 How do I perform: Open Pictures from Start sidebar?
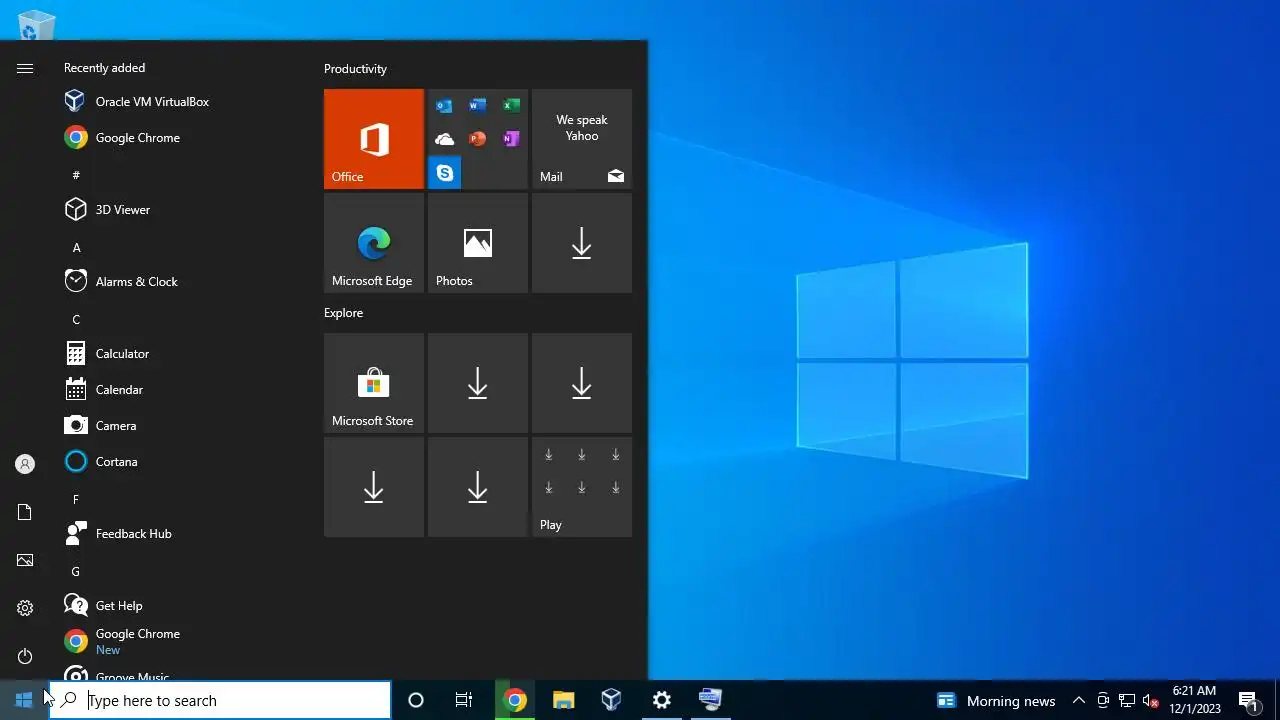[x=25, y=560]
